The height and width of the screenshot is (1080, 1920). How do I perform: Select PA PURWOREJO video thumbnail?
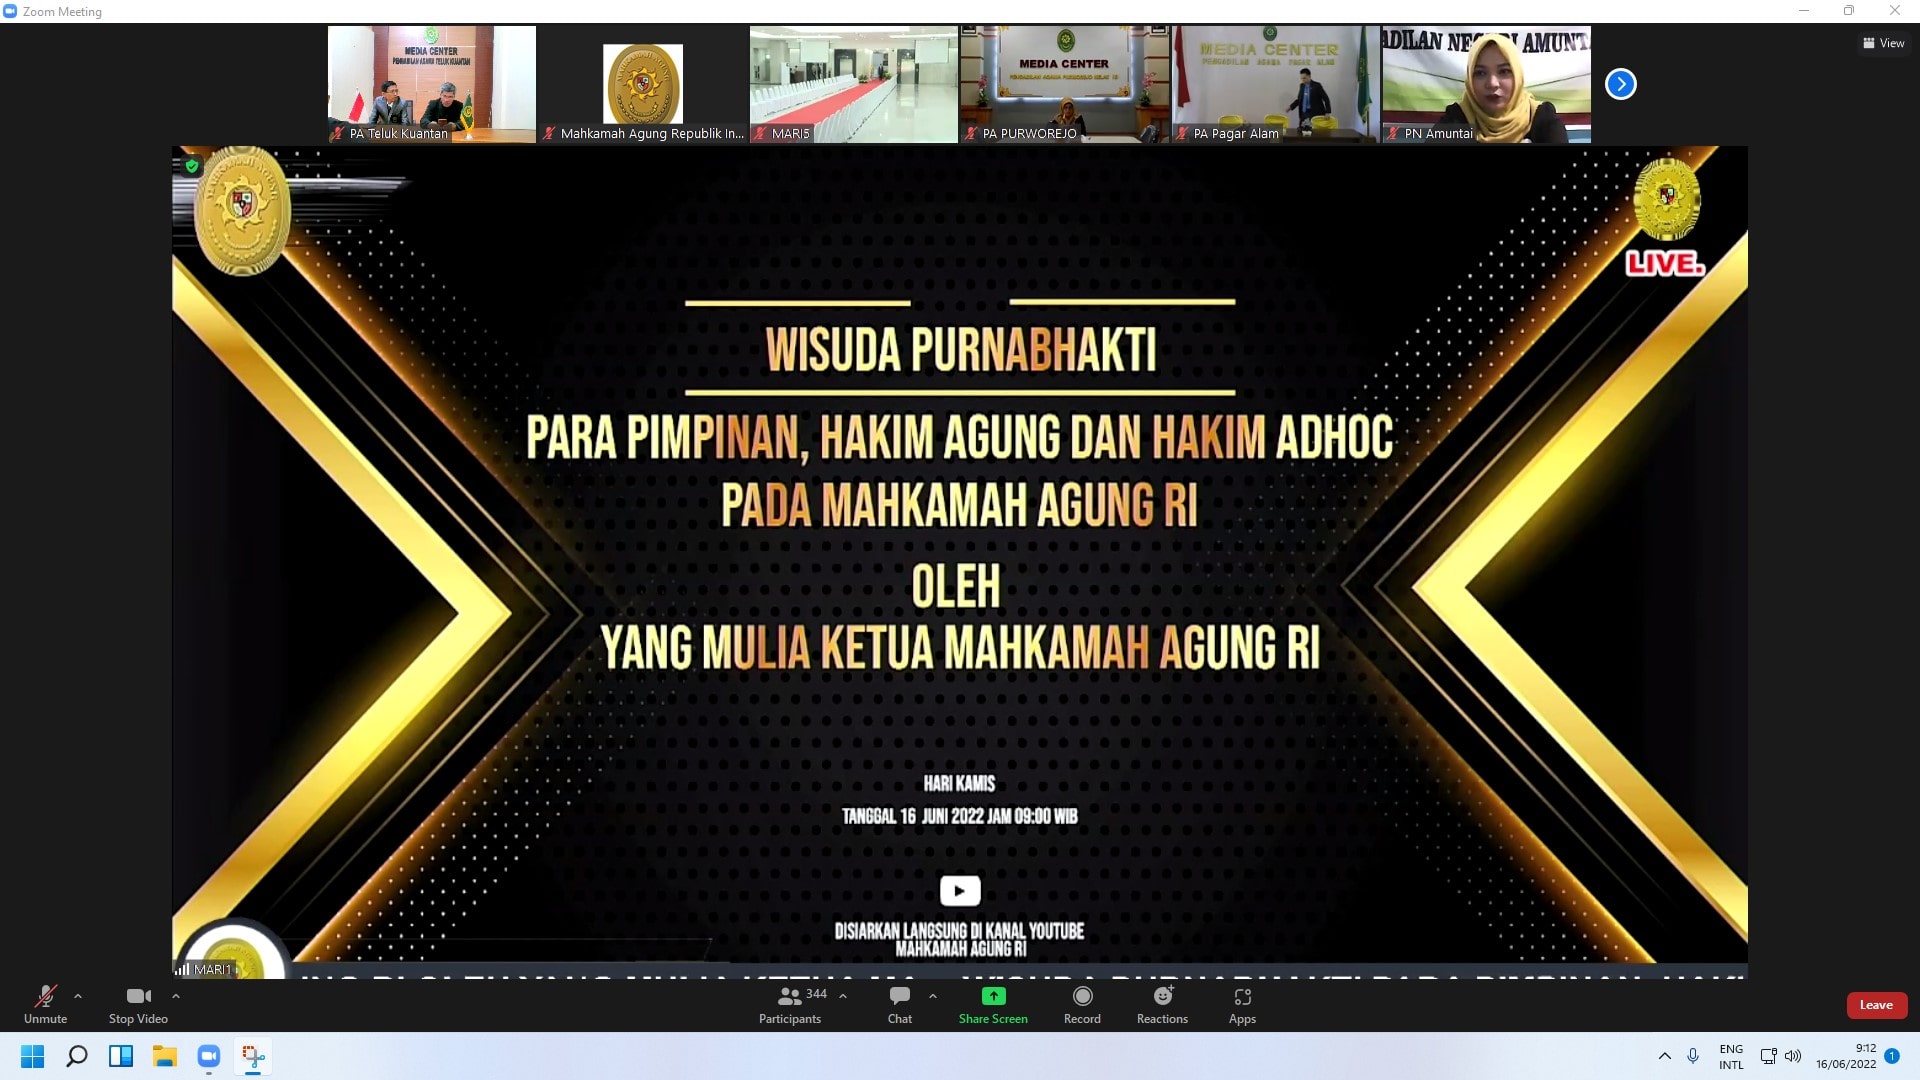coord(1065,84)
